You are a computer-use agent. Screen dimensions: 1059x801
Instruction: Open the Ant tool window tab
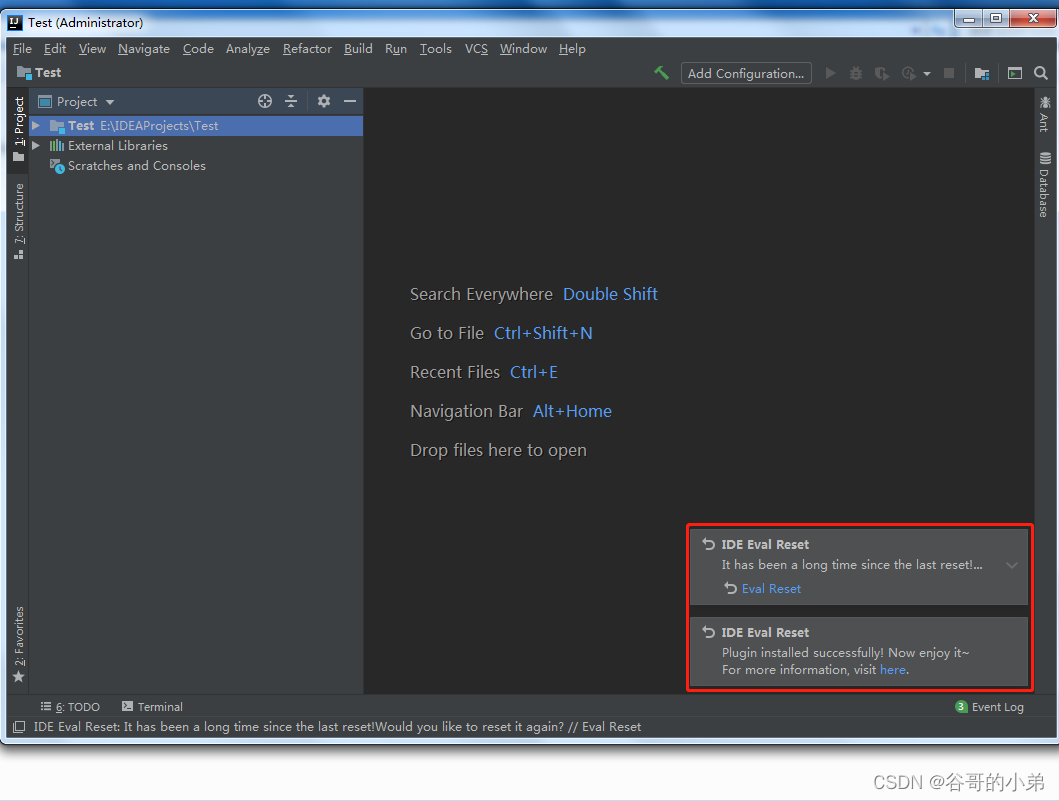[x=1044, y=113]
